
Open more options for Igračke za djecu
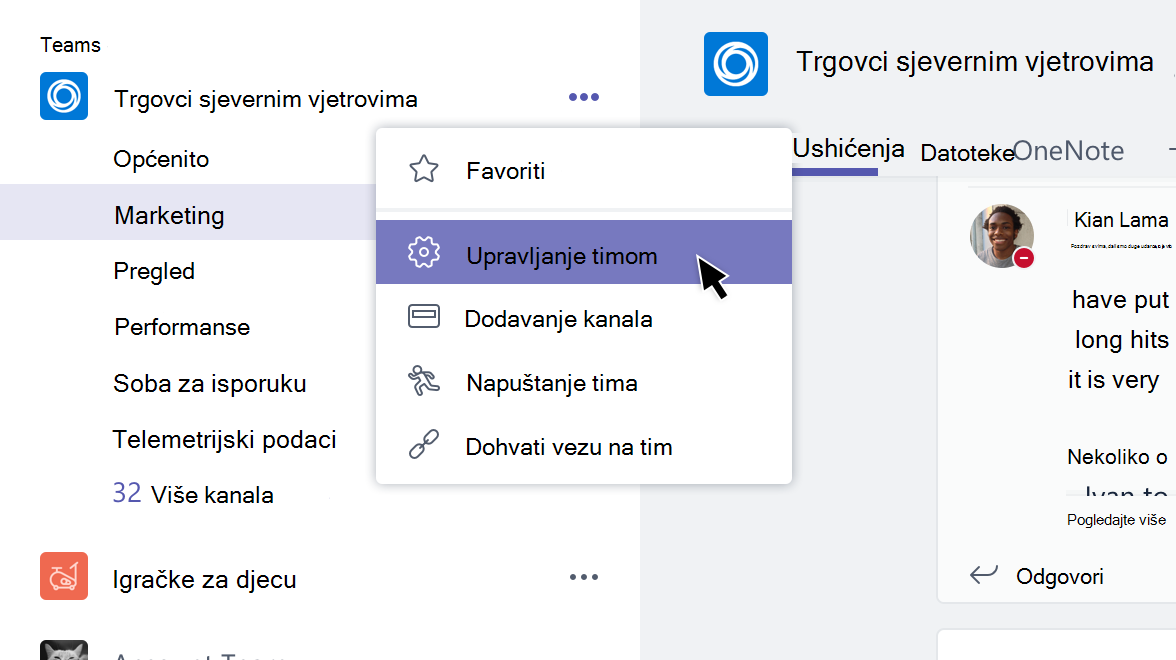584,577
